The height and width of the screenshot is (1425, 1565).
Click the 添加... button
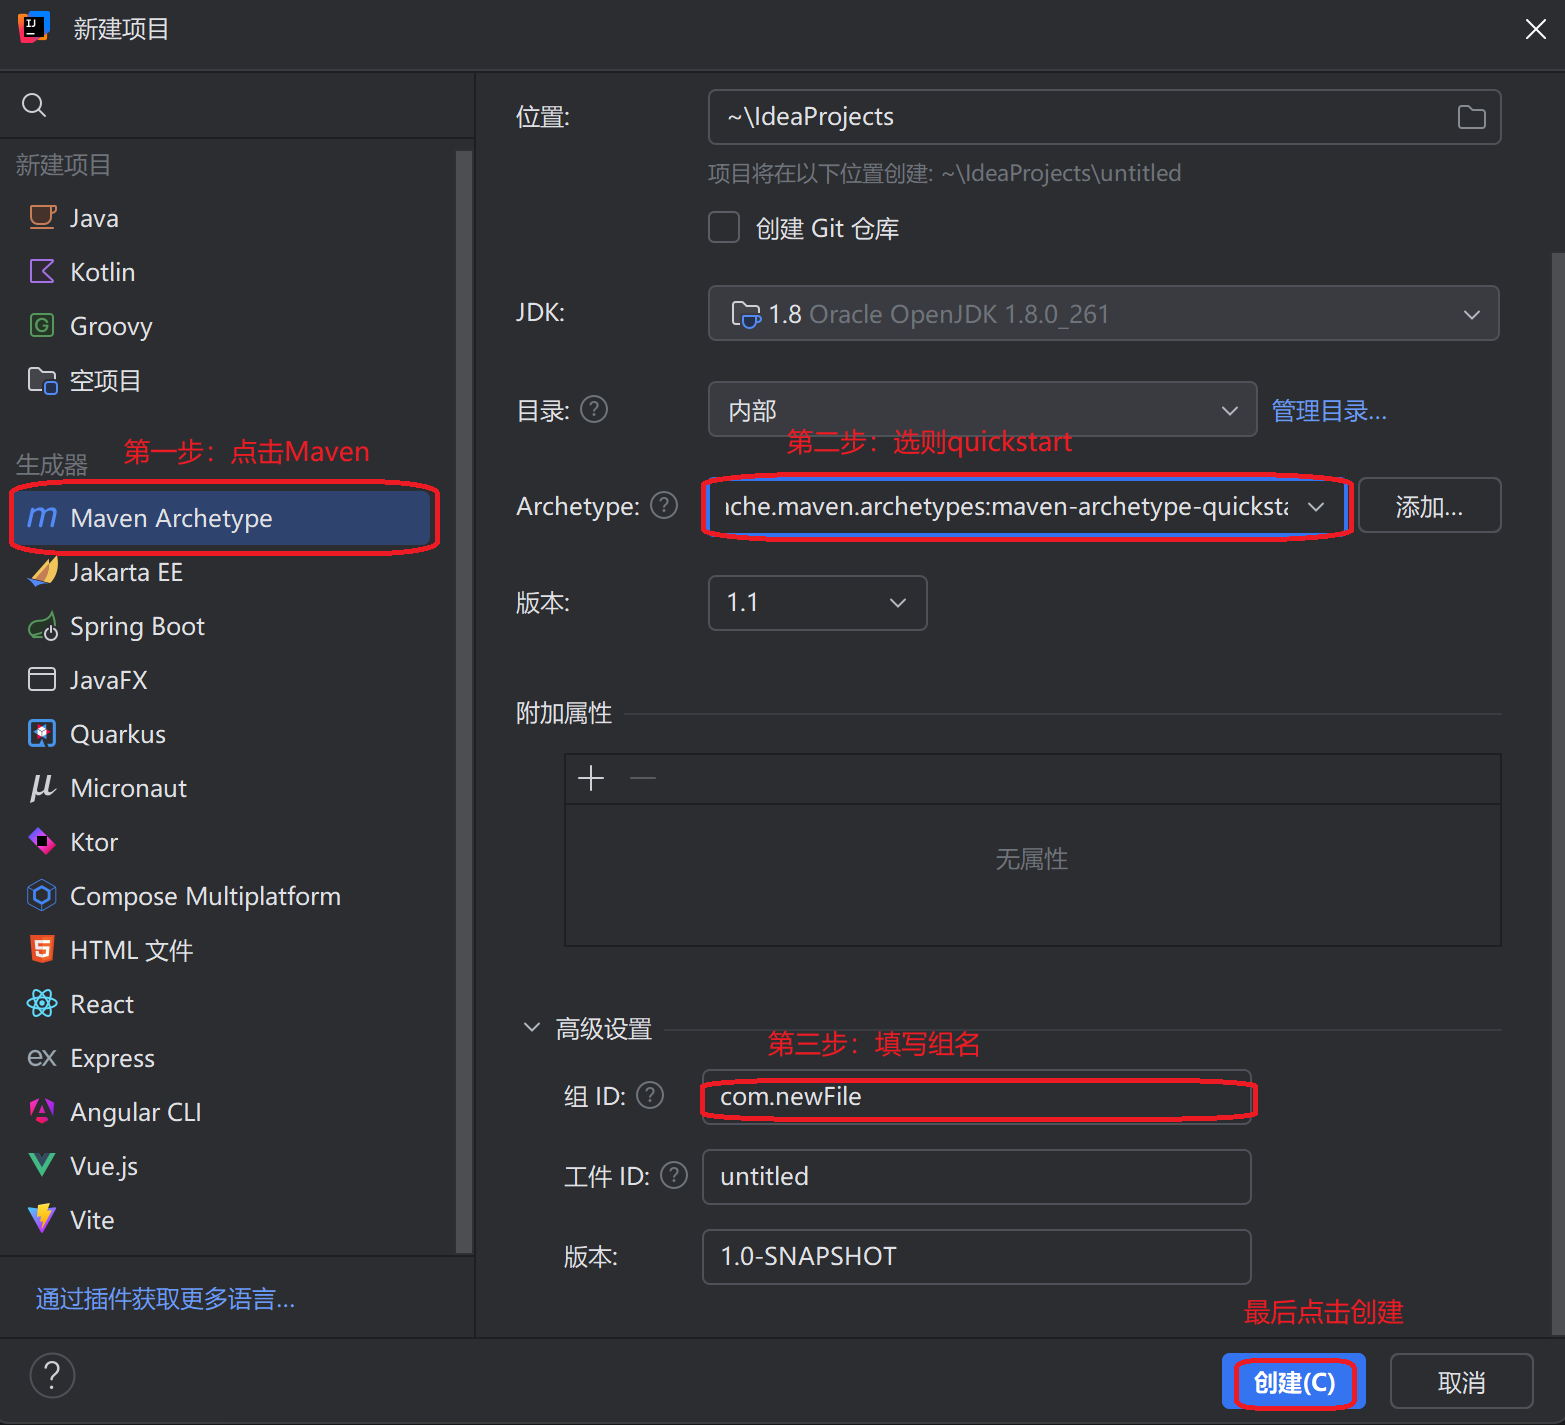pyautogui.click(x=1429, y=505)
